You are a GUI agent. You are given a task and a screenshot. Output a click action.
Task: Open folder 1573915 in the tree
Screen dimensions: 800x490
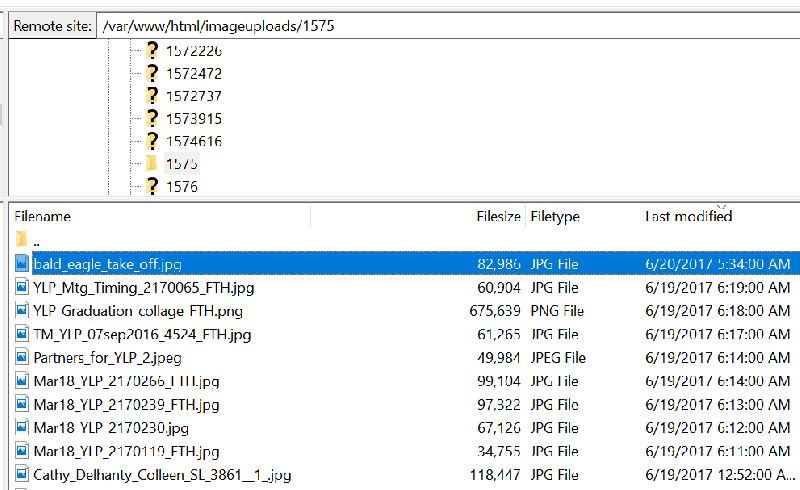coord(194,119)
